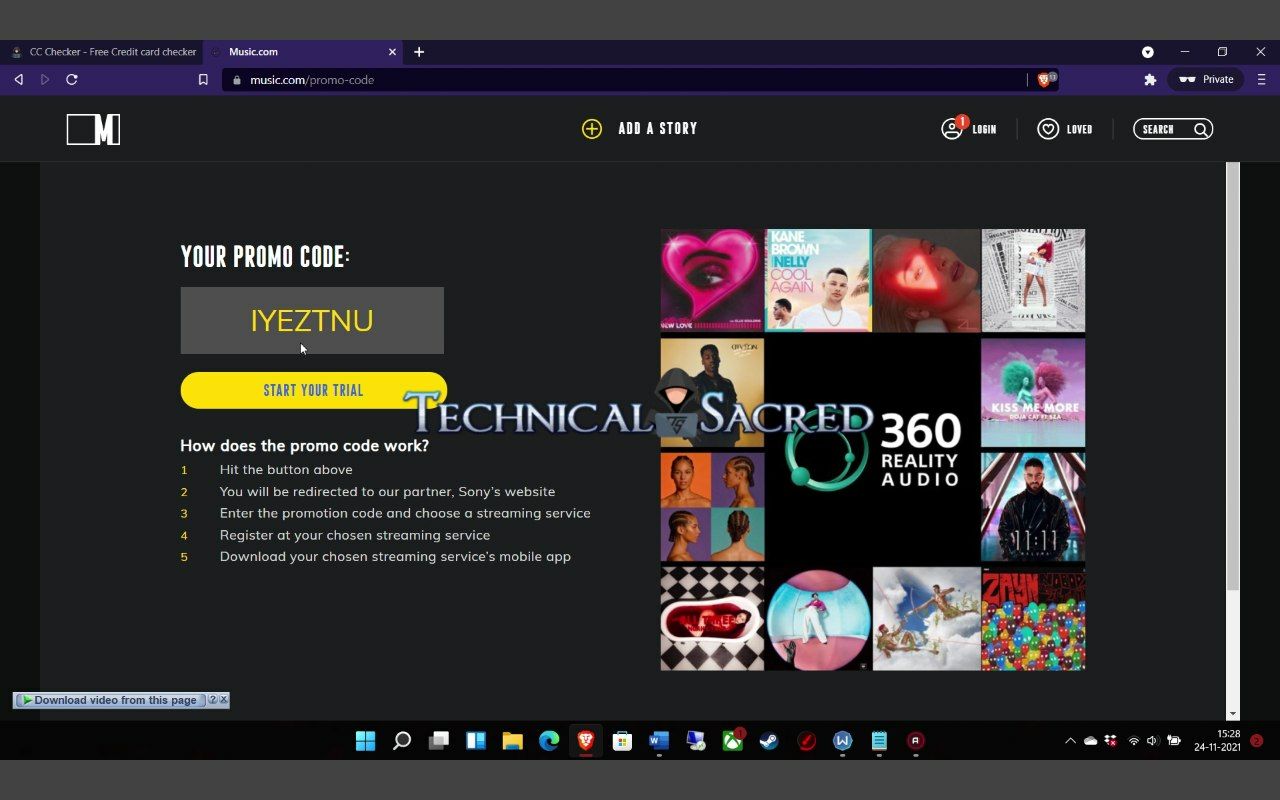This screenshot has height=800, width=1280.
Task: Open the Login link text
Action: tap(984, 129)
